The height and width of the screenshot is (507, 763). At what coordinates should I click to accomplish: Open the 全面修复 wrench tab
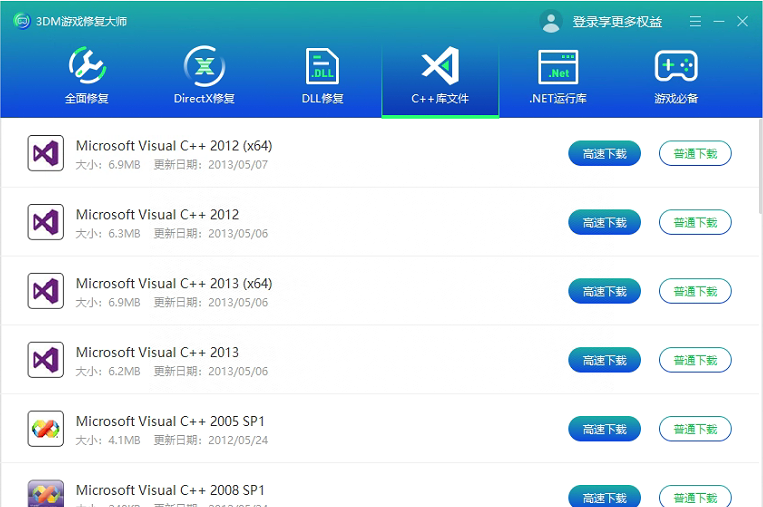[x=87, y=75]
